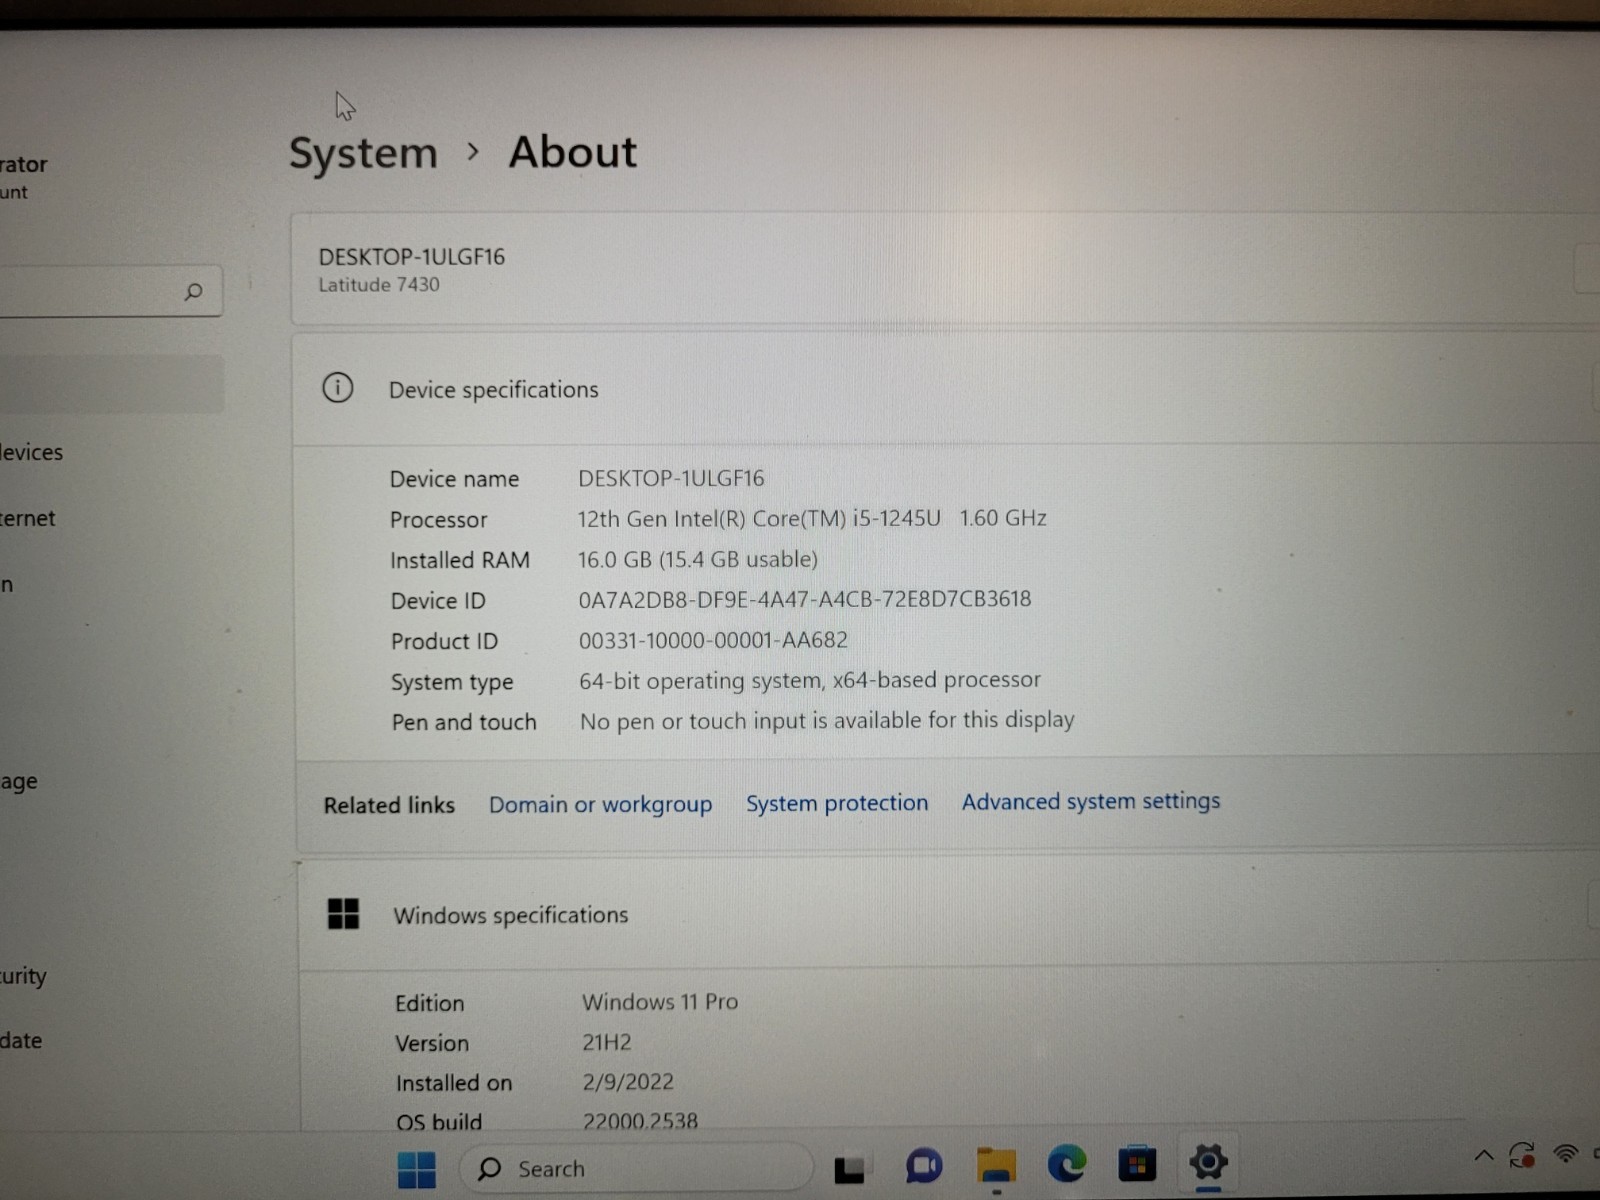Click the Product ID value 00331-10000-00001-AA682
The image size is (1600, 1200).
713,640
